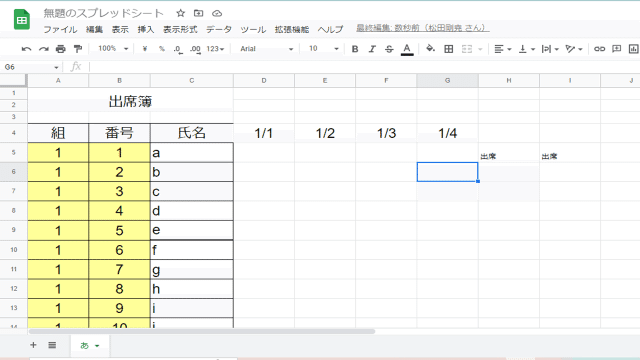Click the spreadsheet title 無題のスプレッドシート
640x360 pixels.
[x=103, y=13]
